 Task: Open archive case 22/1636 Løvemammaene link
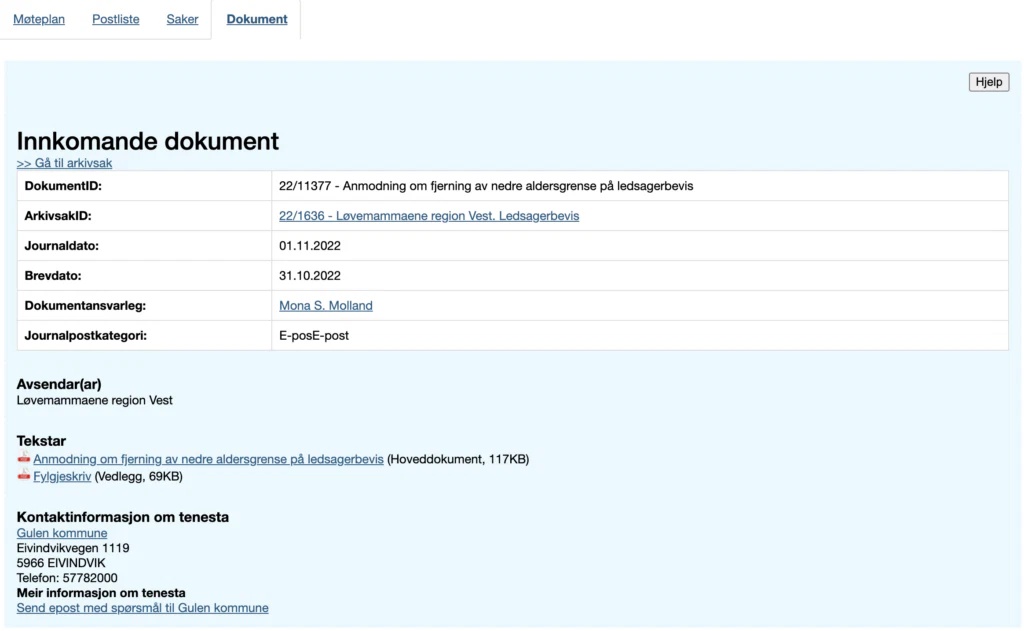(x=429, y=216)
